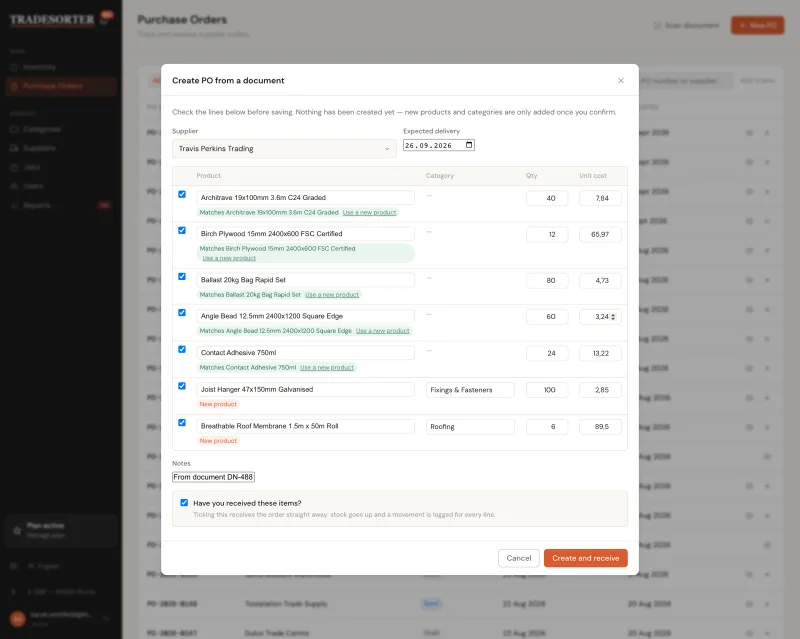Edit the Angle Bead product name field

click(x=306, y=316)
